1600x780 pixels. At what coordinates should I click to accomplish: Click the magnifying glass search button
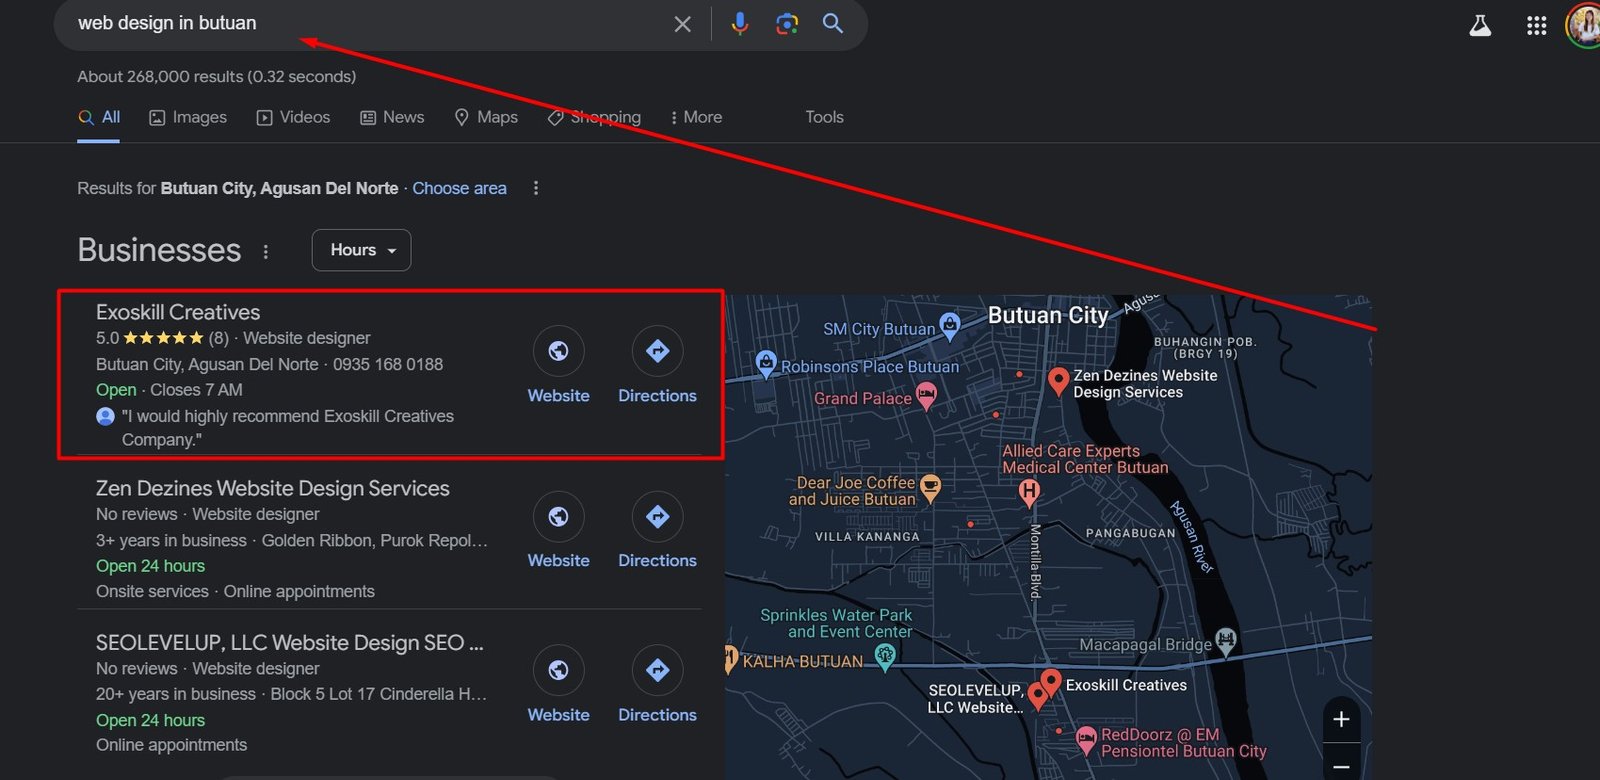pyautogui.click(x=832, y=24)
